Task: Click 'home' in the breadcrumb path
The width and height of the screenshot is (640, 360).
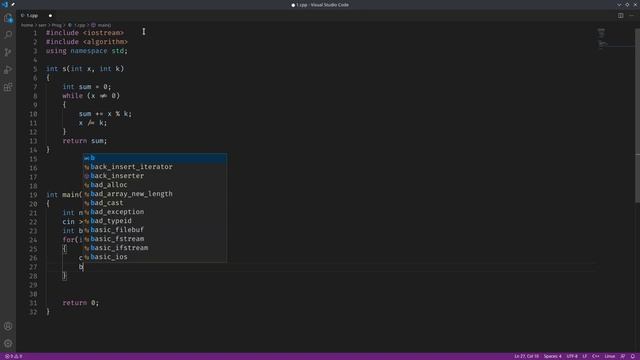Action: (27, 25)
